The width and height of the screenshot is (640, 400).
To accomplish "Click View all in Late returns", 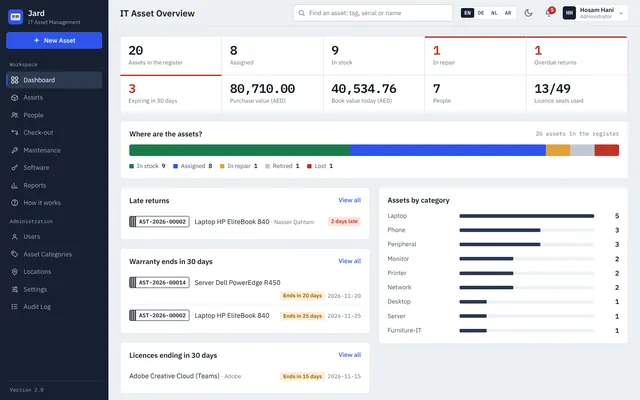I will pos(349,200).
